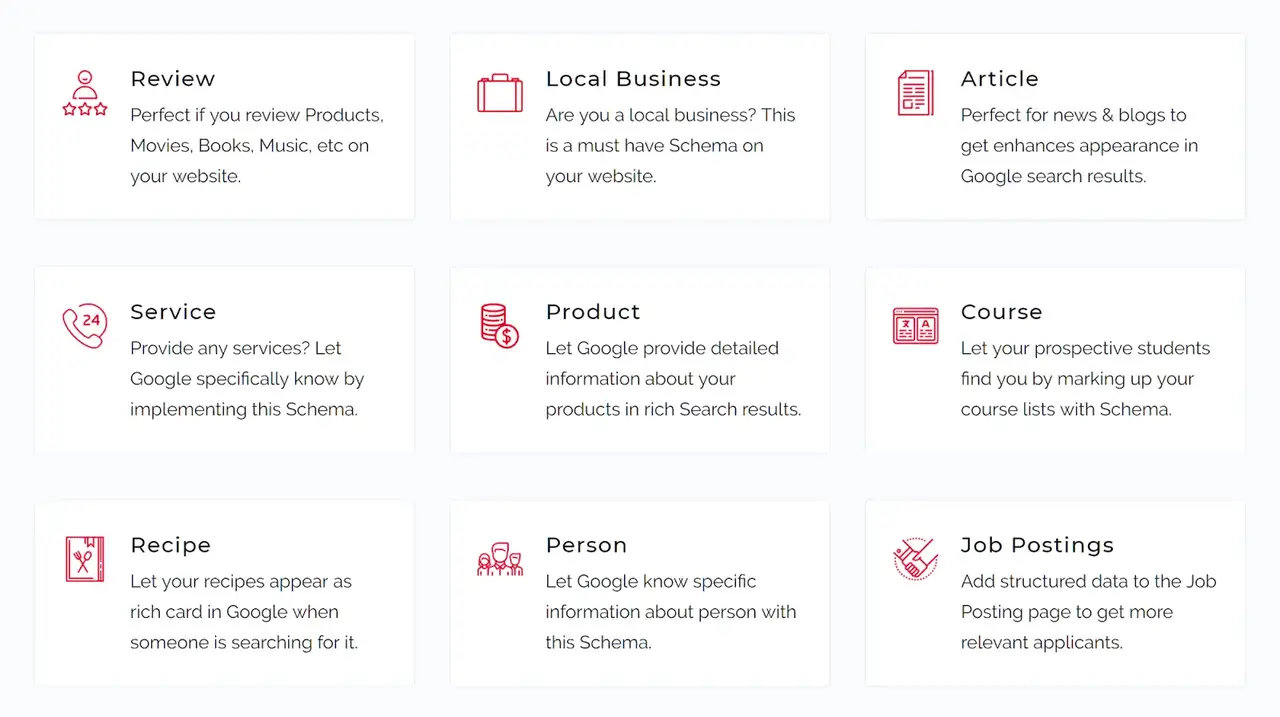Screen dimensions: 1280x717
Task: Click the Local Business briefcase icon
Action: click(500, 93)
